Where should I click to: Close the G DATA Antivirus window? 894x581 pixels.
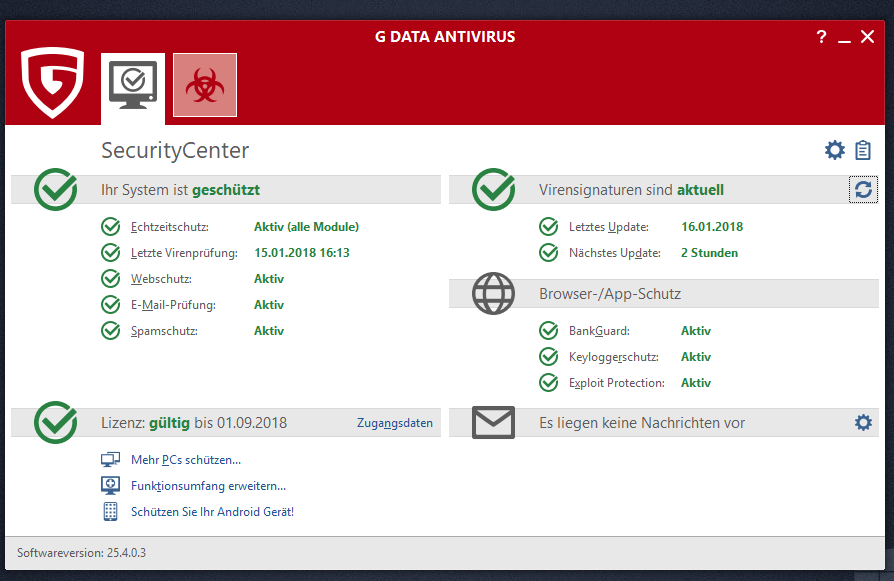point(867,37)
